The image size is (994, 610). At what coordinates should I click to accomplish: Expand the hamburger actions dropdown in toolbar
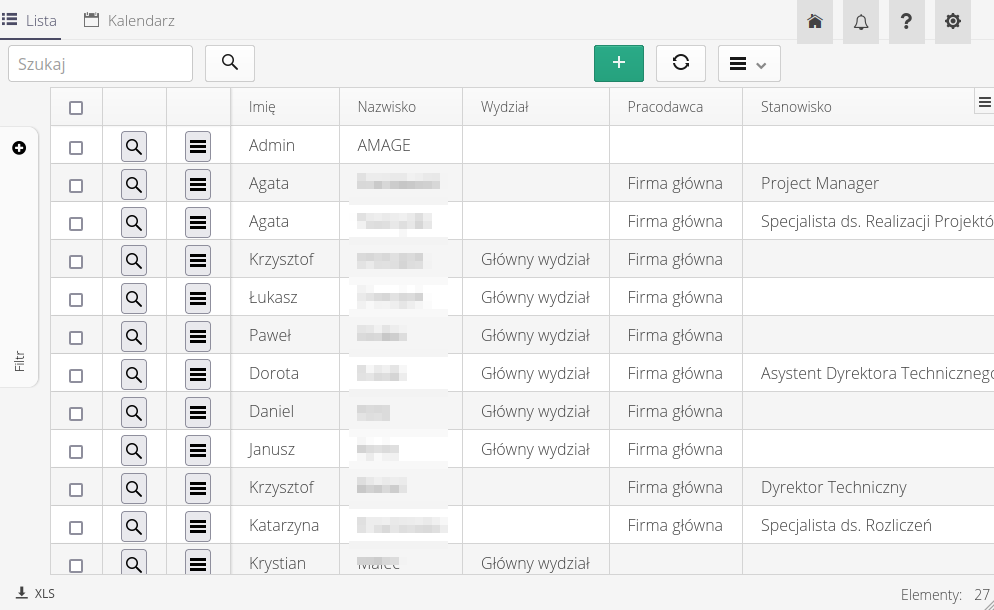click(x=748, y=64)
